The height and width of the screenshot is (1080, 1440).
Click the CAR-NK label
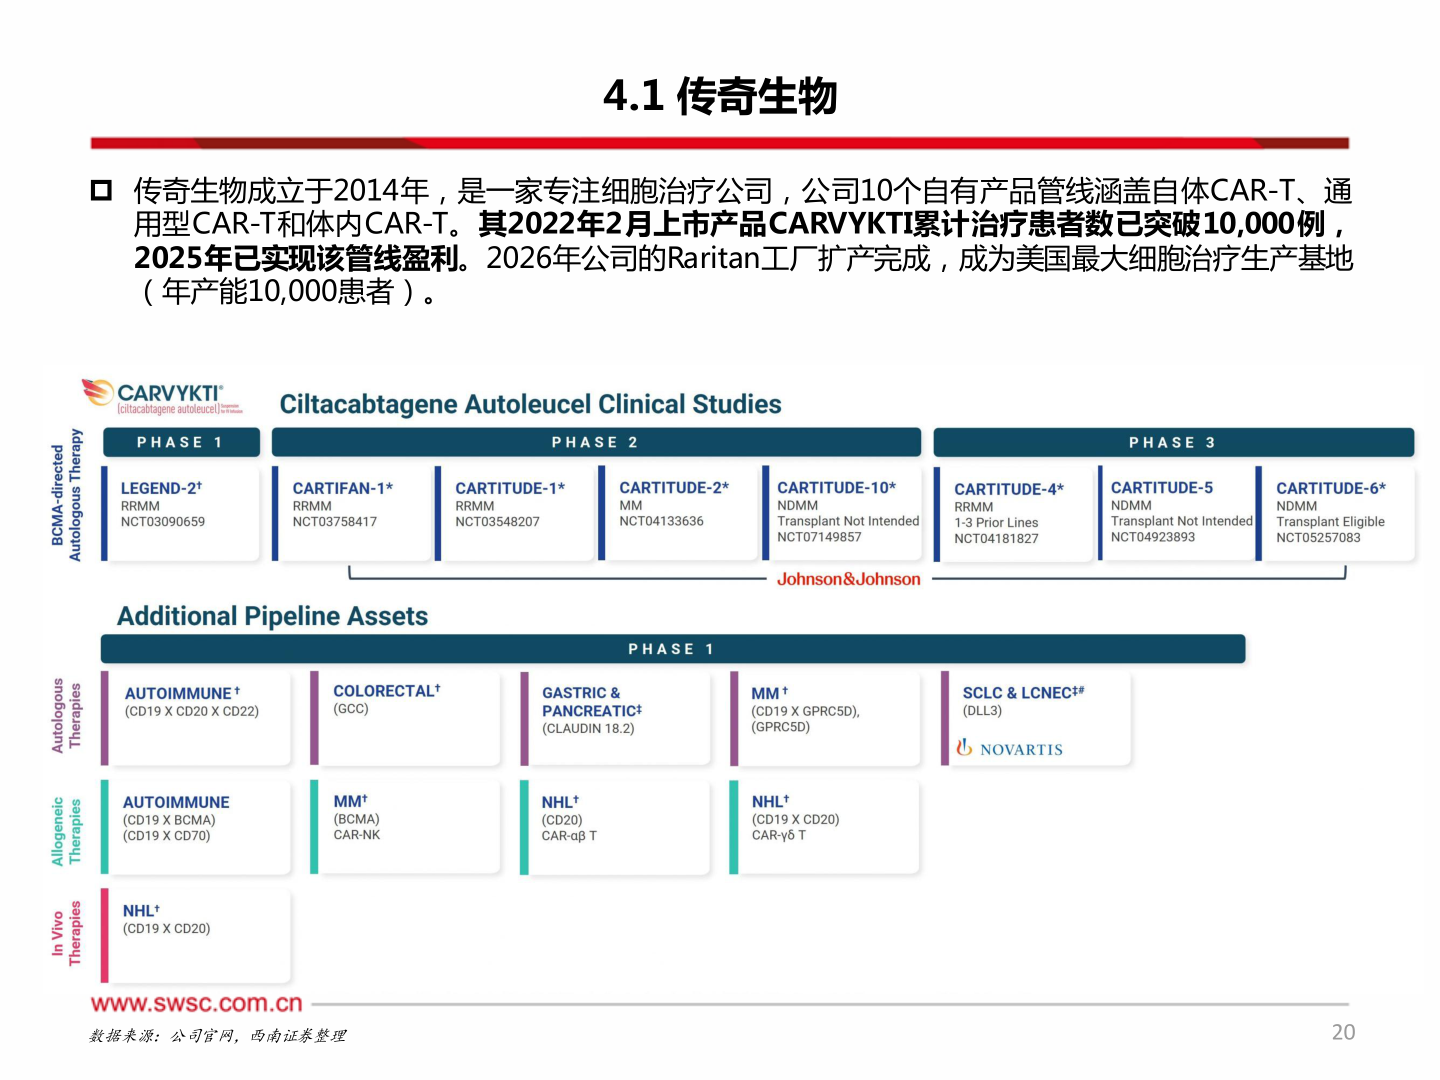pos(357,835)
